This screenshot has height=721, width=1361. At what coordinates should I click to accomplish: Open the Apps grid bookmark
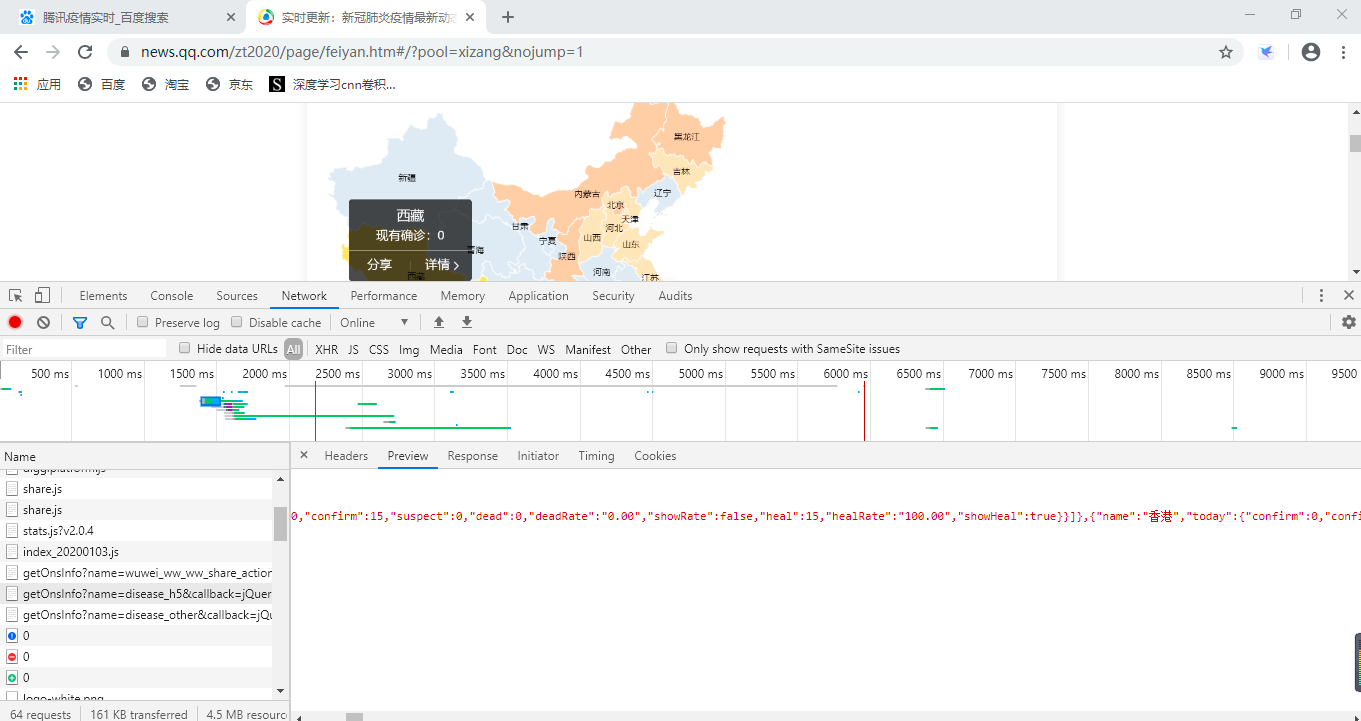tap(37, 84)
